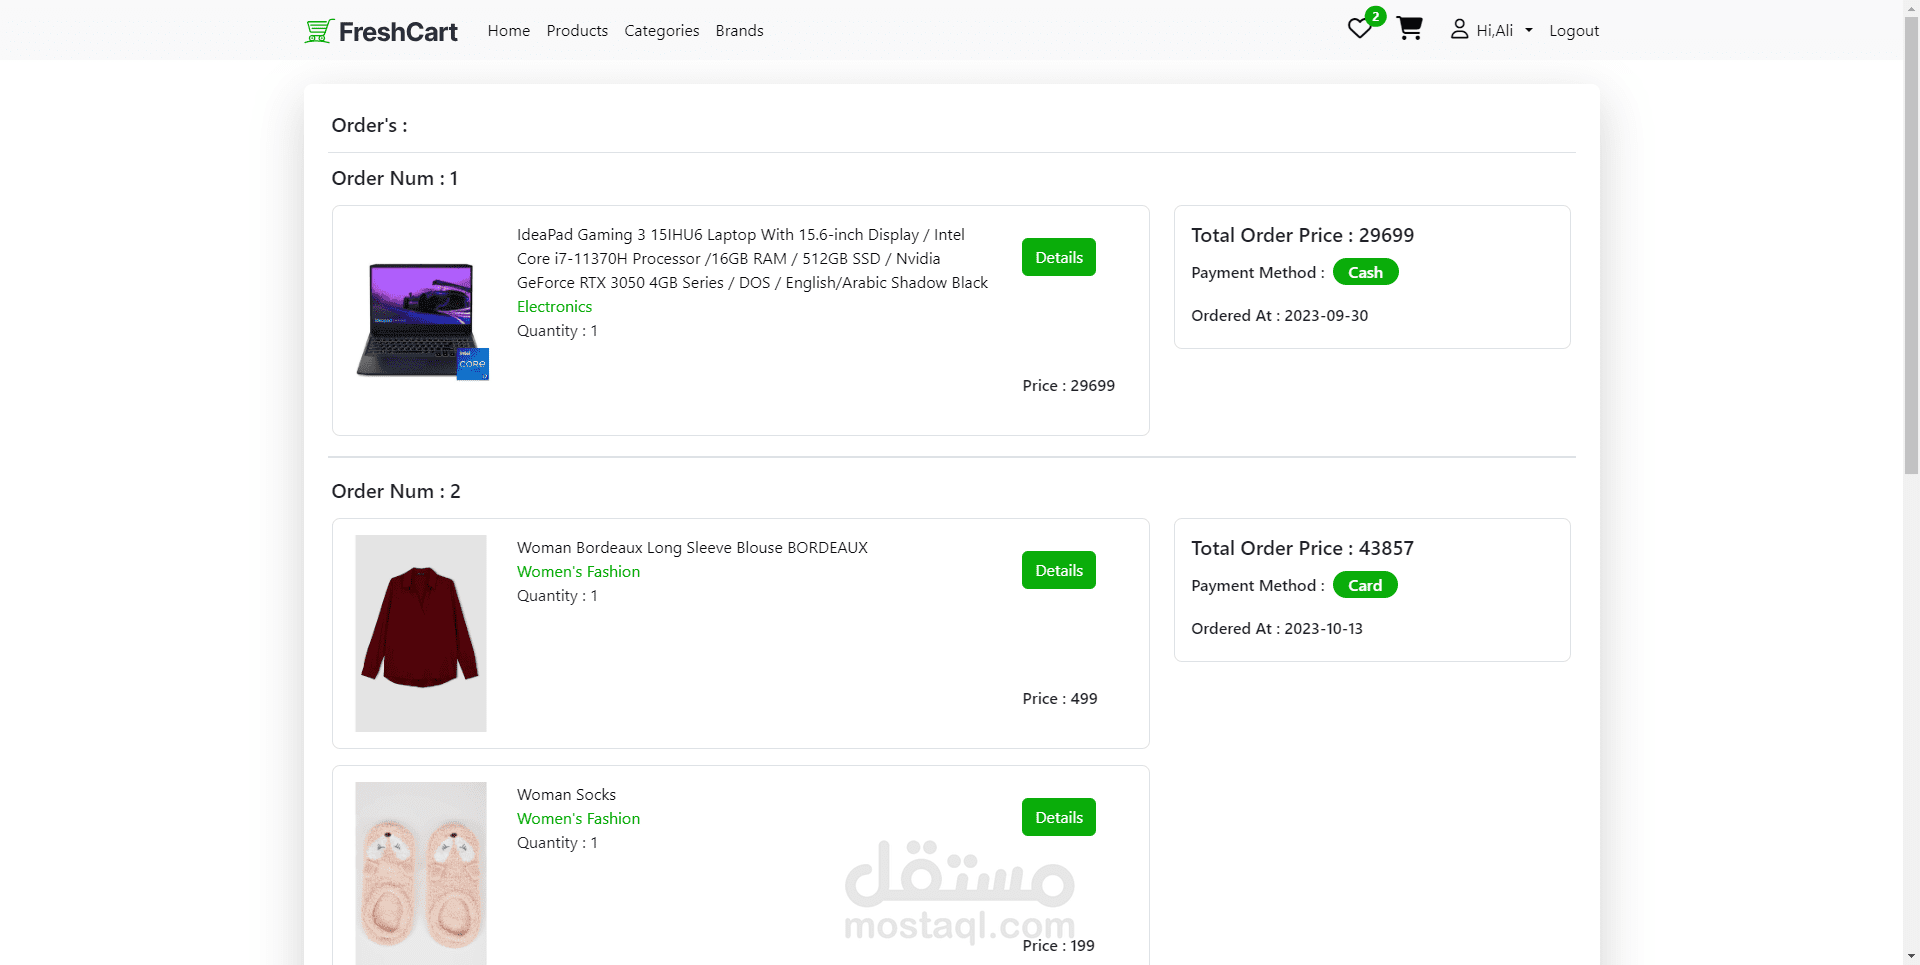Click the wishlist heart icon
The image size is (1920, 965).
pos(1360,29)
